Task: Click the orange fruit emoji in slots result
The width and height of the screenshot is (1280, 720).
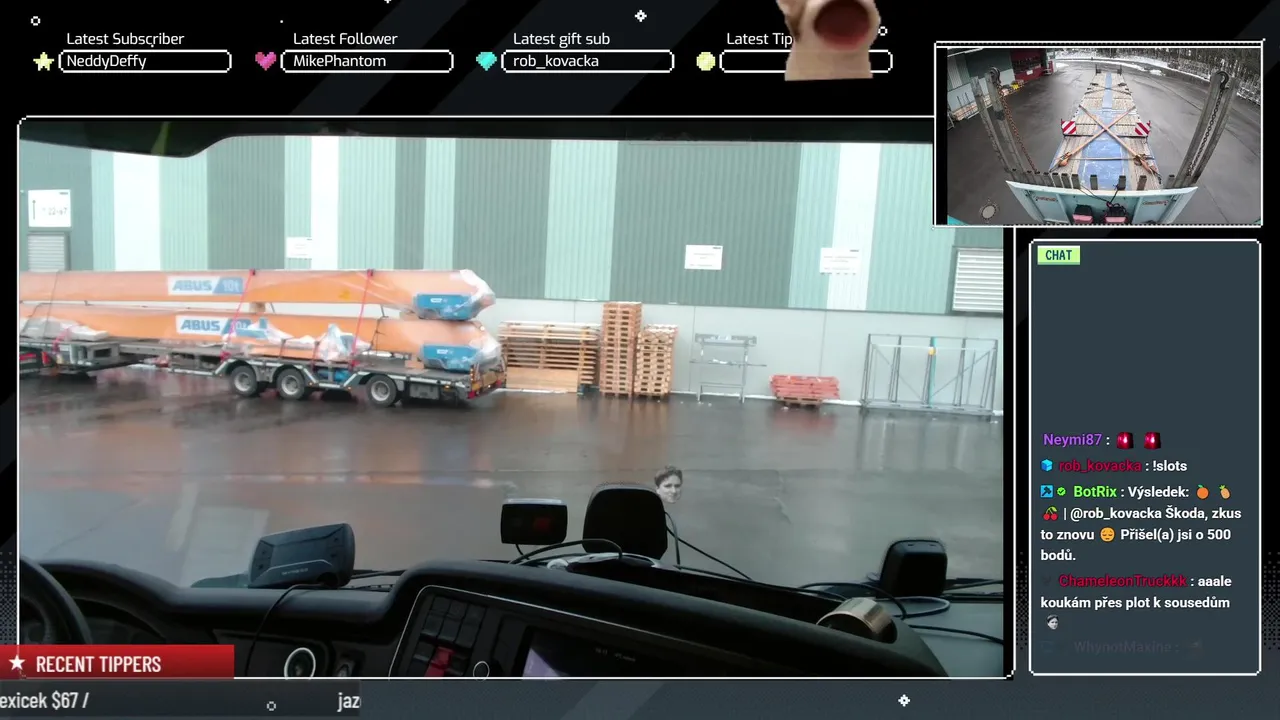Action: point(1203,491)
